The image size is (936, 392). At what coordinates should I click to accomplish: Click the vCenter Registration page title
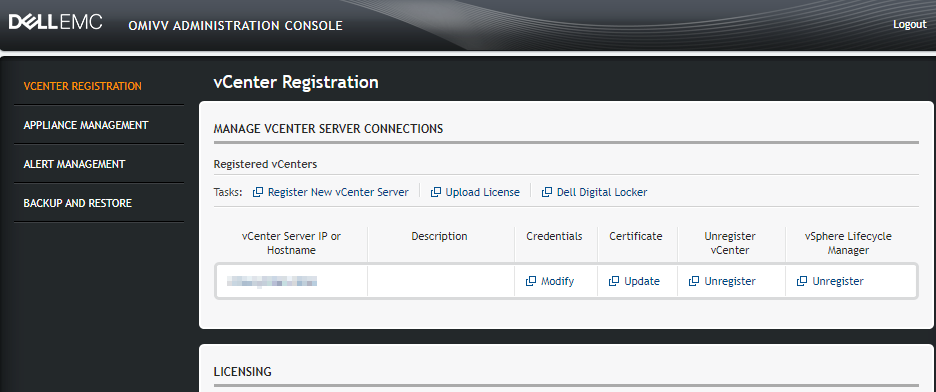[296, 82]
